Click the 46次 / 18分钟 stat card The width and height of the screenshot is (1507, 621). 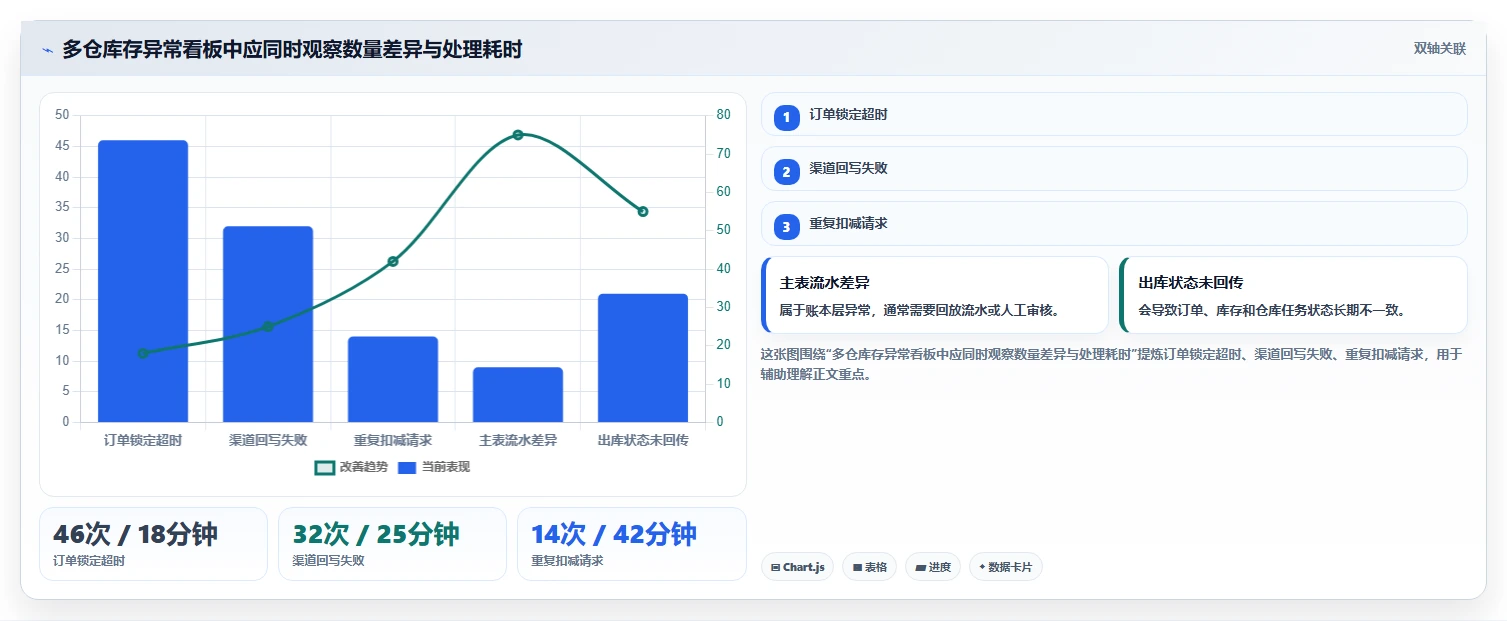click(153, 544)
